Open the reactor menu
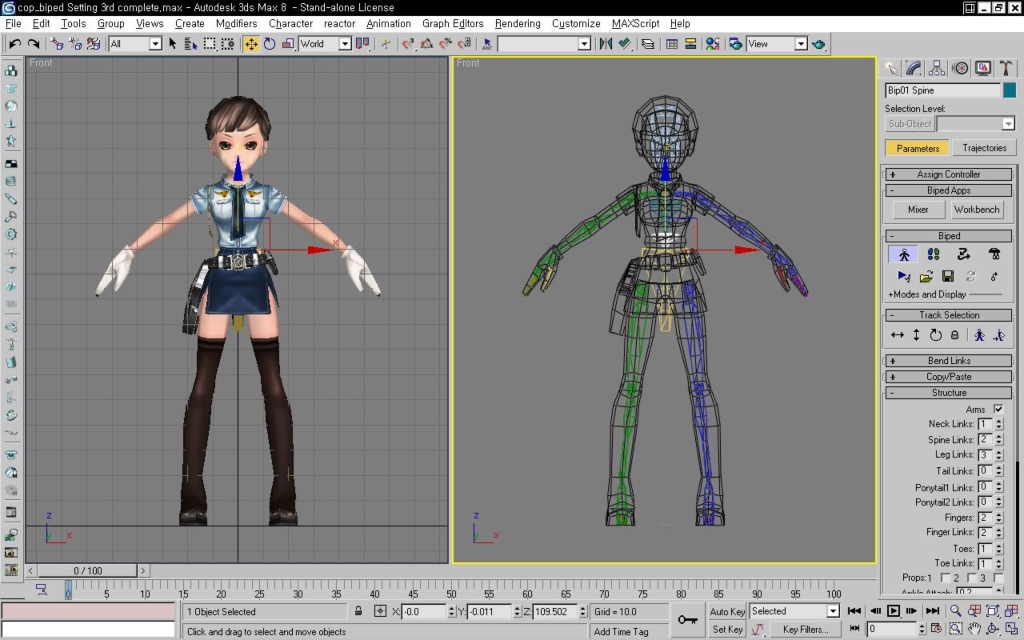The image size is (1024, 640). (340, 24)
